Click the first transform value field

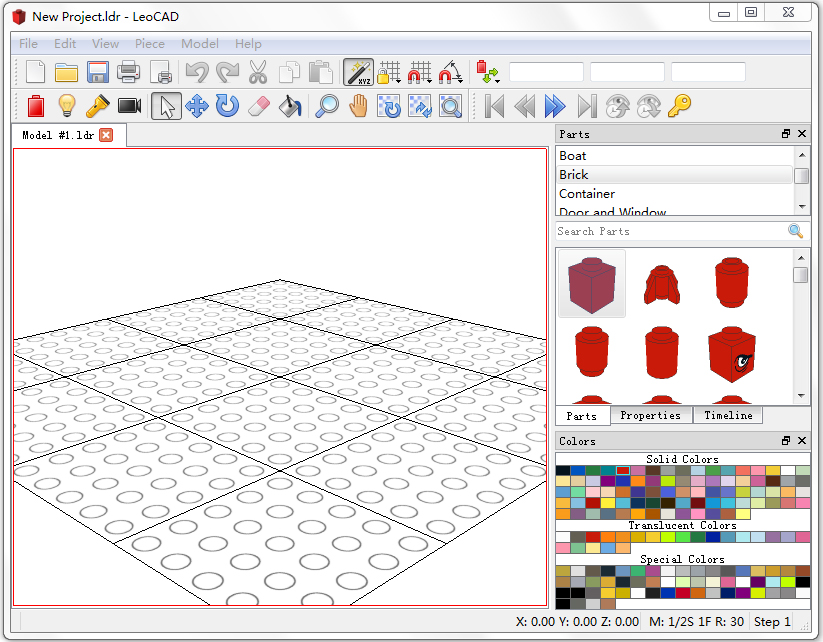[x=546, y=72]
